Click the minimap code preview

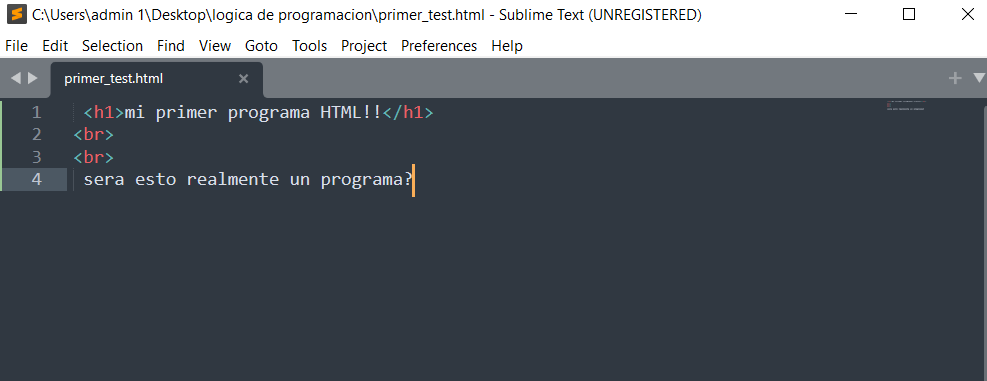[905, 105]
